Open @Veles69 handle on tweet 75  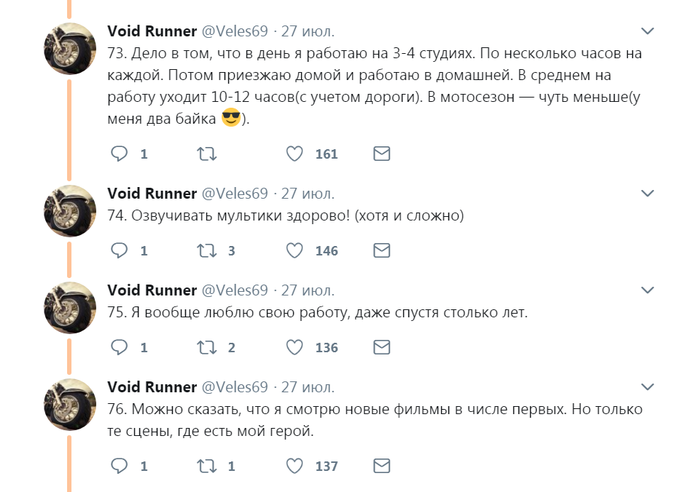click(x=236, y=290)
